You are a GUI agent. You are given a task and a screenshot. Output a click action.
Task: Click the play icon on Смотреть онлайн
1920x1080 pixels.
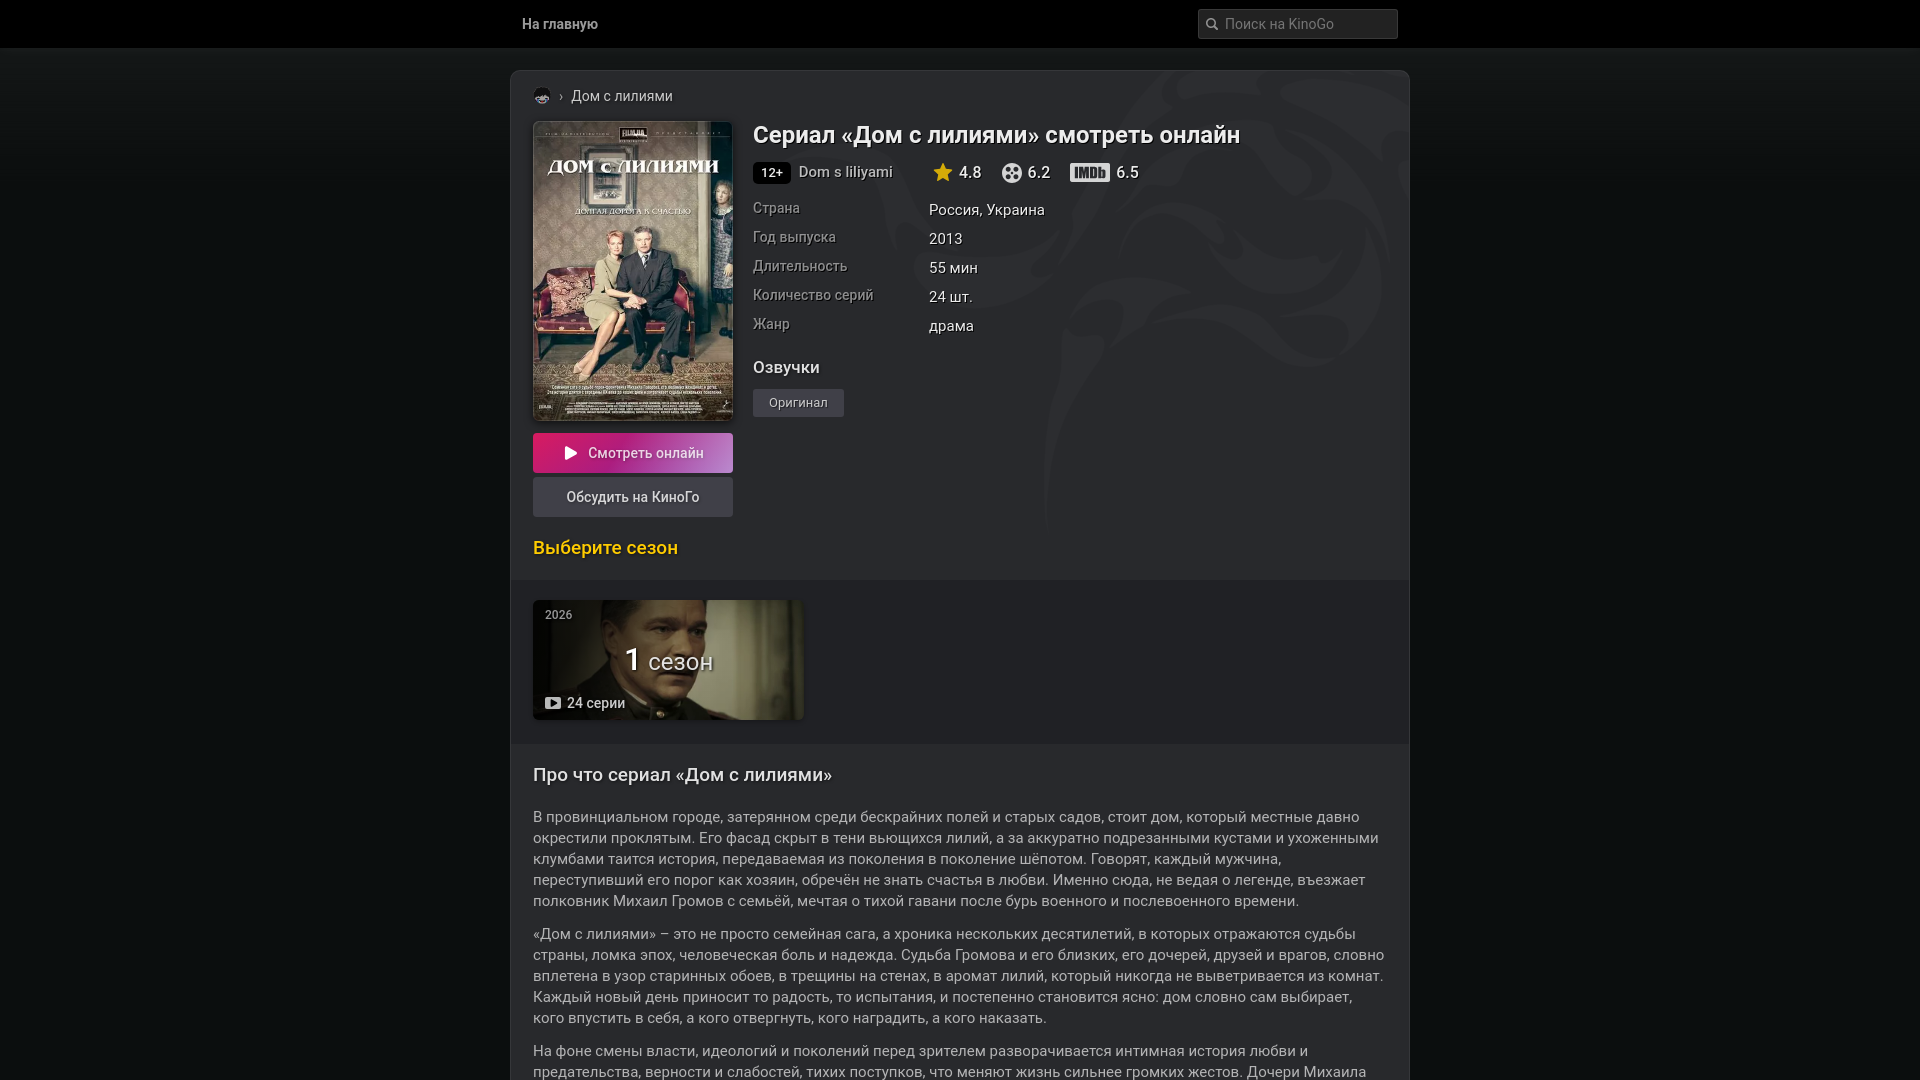(571, 453)
